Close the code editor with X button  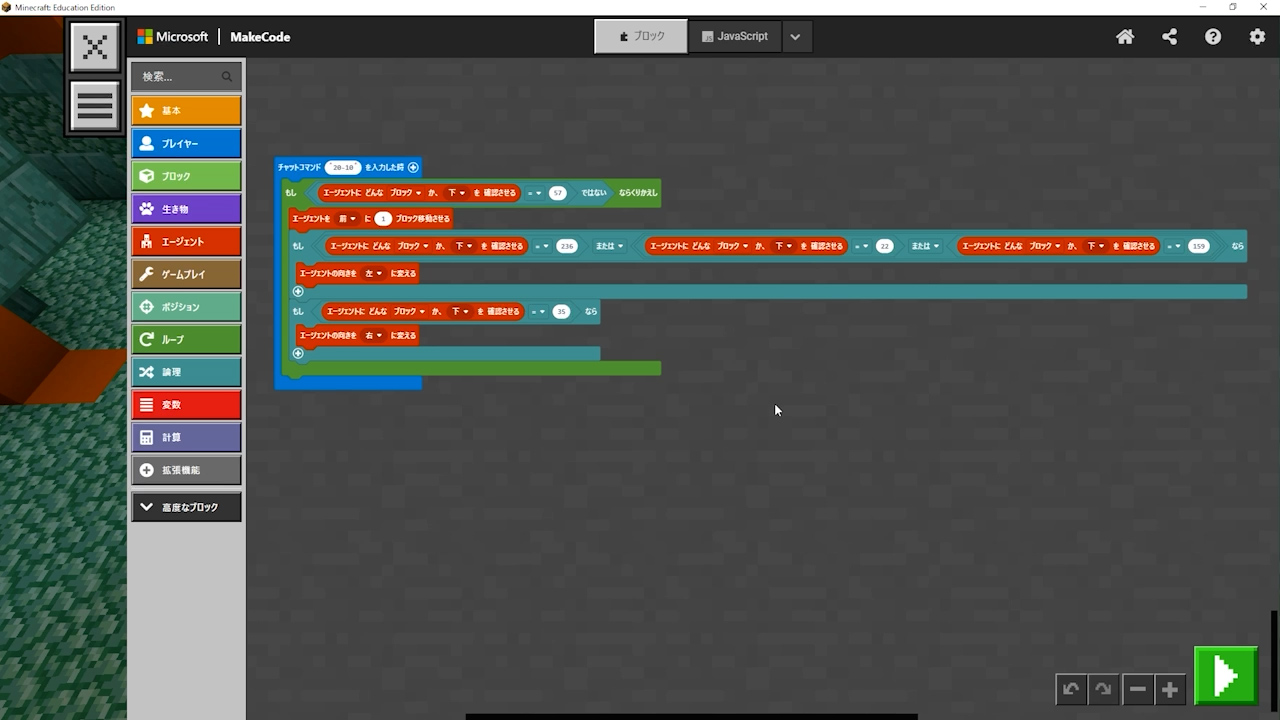(95, 47)
